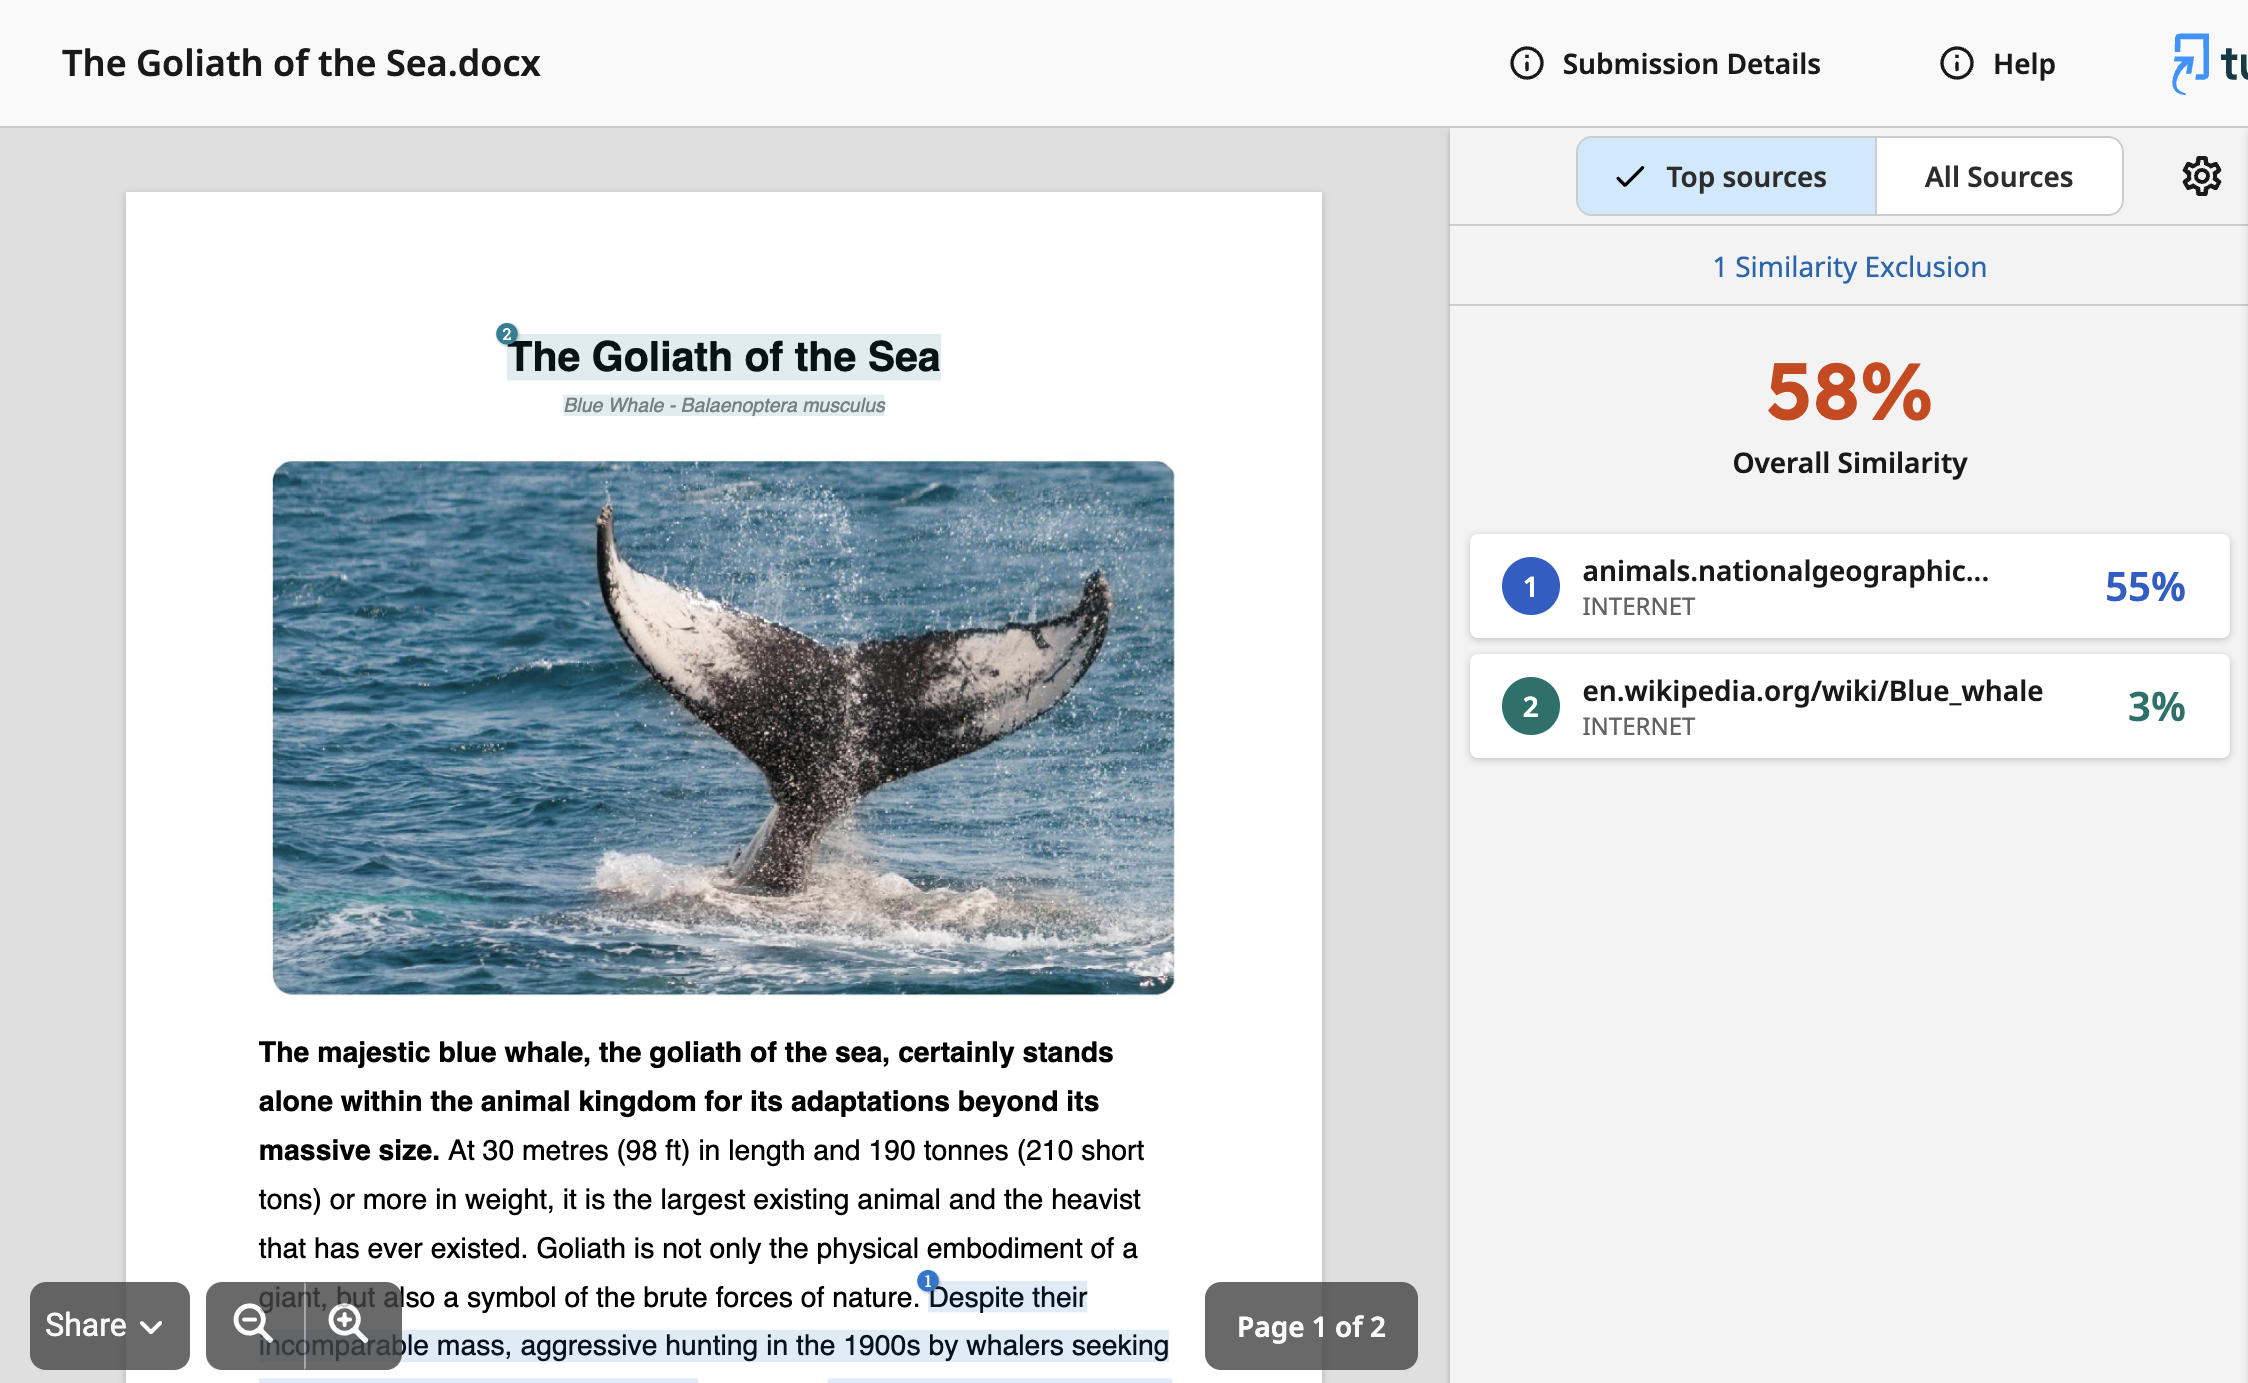Click the info icon beside Help
Image resolution: width=2248 pixels, height=1383 pixels.
point(1956,63)
